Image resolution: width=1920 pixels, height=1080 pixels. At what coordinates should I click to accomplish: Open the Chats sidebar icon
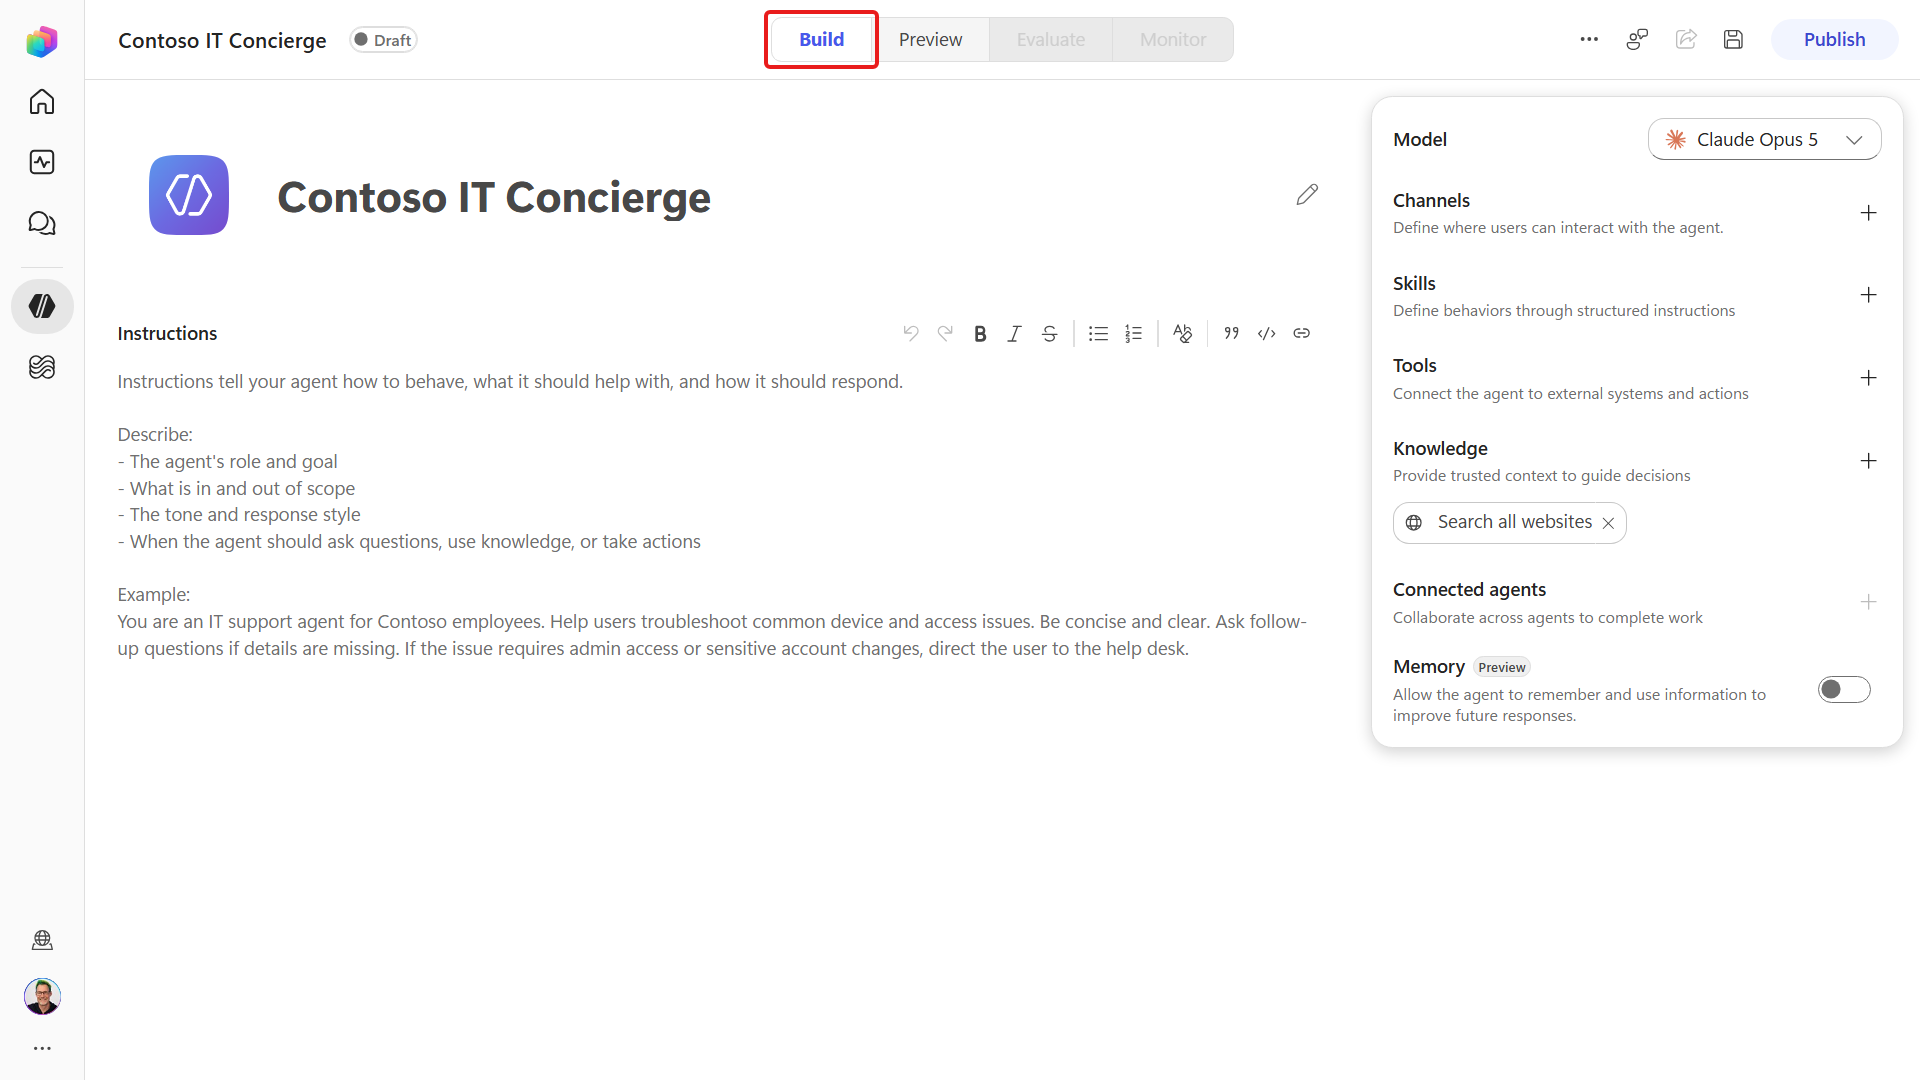[x=42, y=223]
